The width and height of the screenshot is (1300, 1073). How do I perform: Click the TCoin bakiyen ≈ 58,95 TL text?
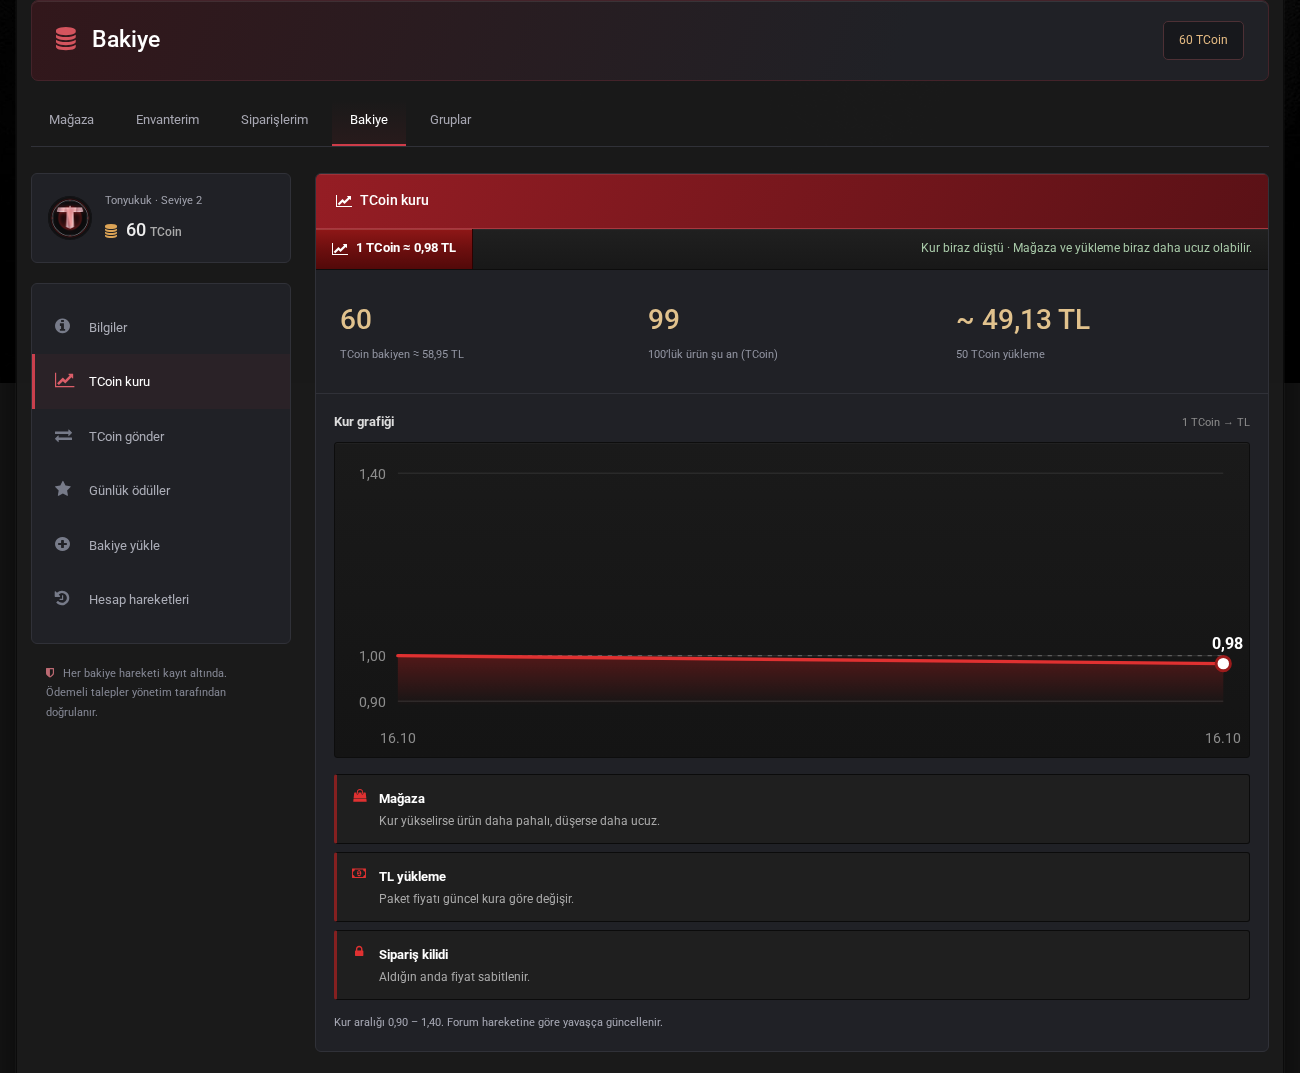click(402, 354)
